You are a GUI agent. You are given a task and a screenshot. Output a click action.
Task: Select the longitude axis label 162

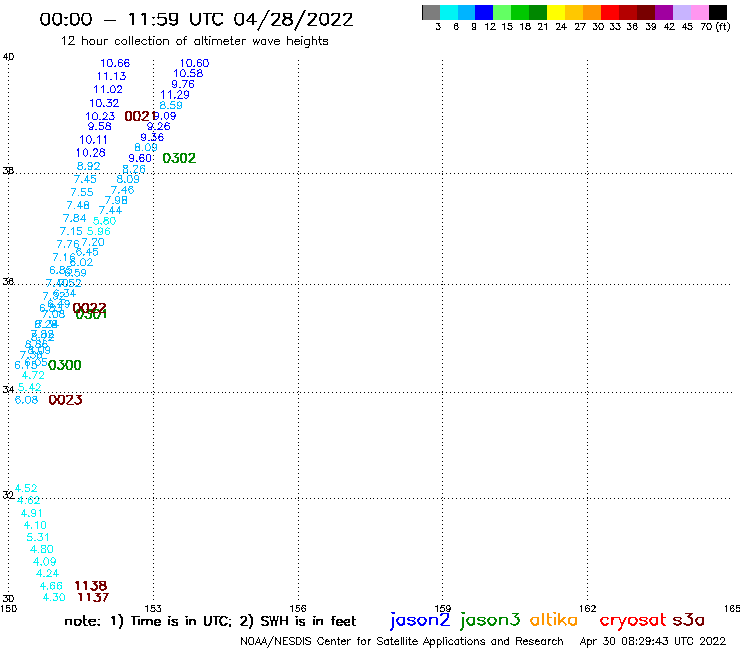[x=588, y=608]
